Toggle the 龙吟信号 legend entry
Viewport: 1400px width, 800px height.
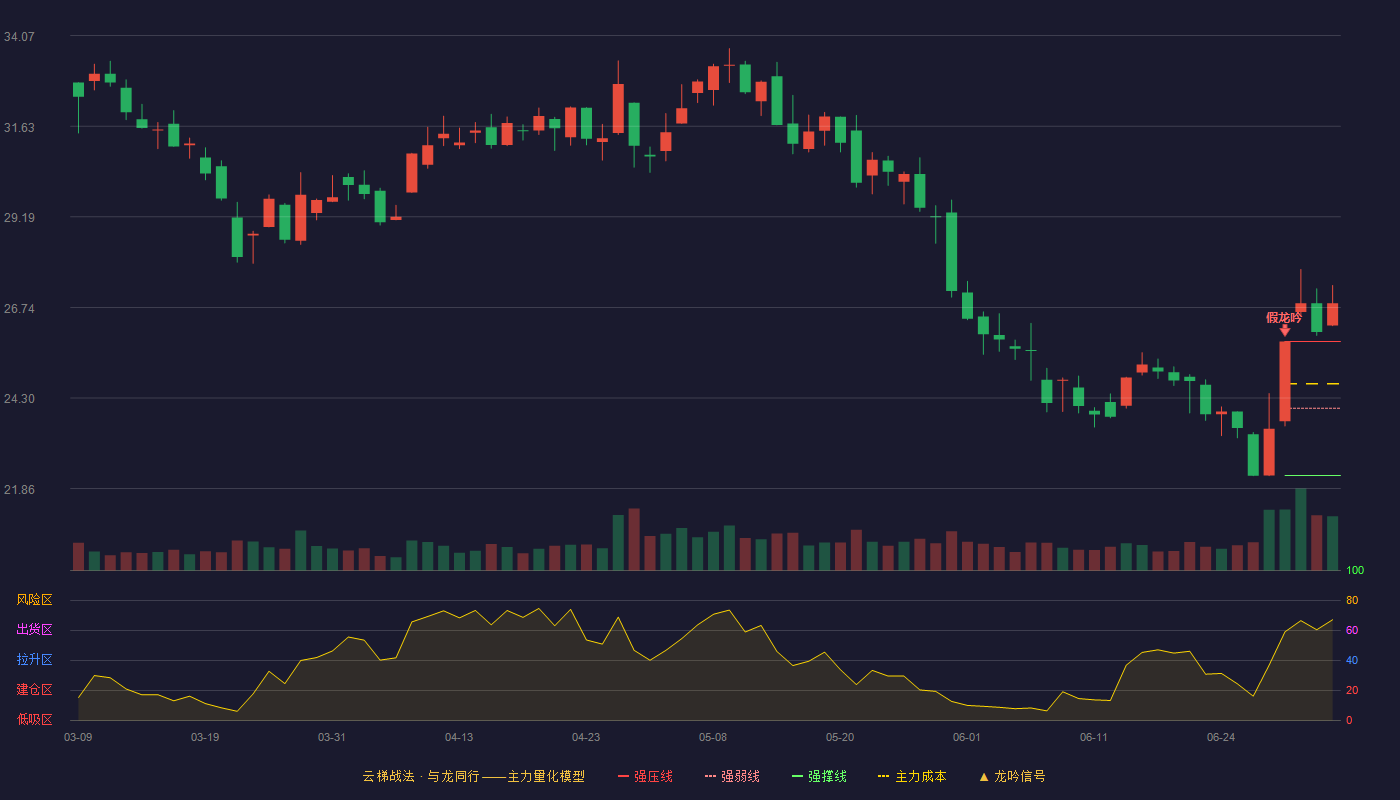tap(1012, 776)
